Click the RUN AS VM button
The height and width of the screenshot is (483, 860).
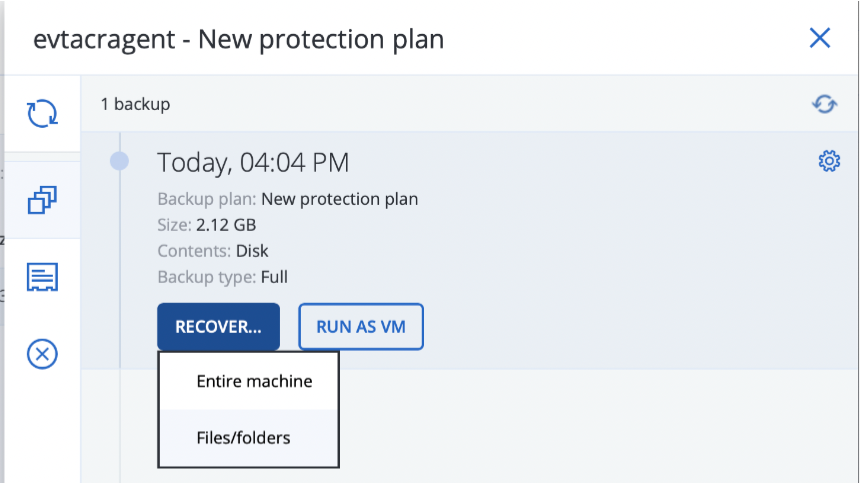tap(361, 327)
